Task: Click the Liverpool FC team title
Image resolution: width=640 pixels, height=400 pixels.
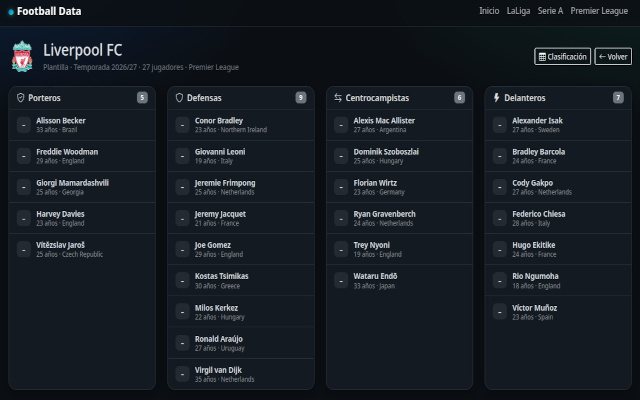Action: 82,50
